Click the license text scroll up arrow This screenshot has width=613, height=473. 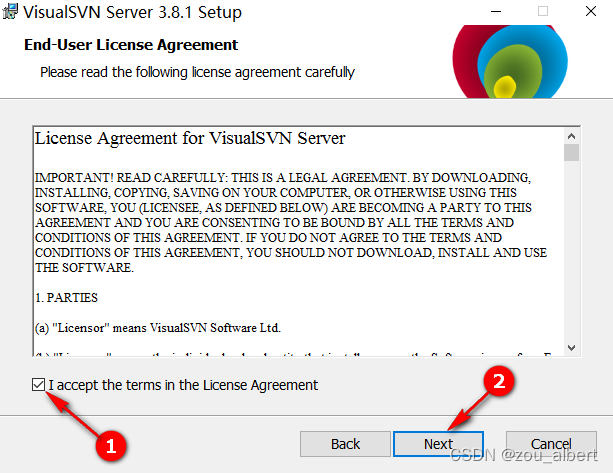[x=571, y=136]
